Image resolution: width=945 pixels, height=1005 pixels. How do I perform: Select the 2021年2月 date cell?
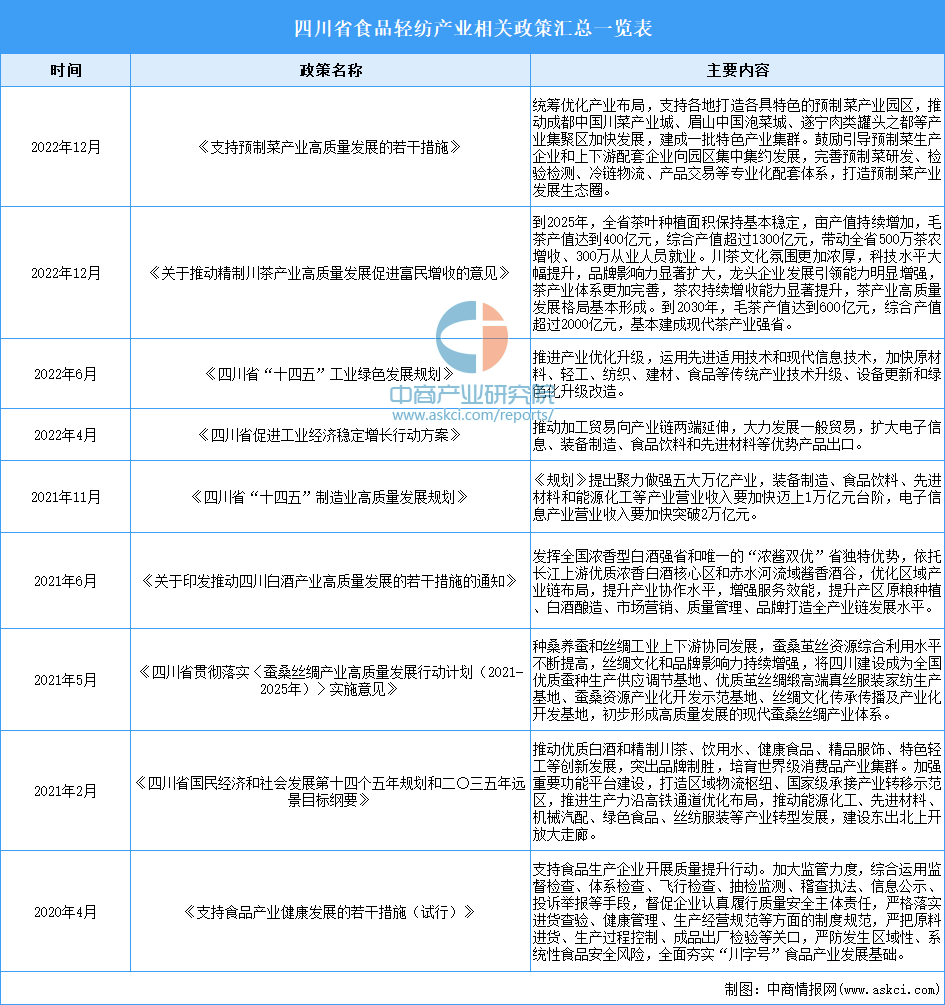pyautogui.click(x=65, y=791)
